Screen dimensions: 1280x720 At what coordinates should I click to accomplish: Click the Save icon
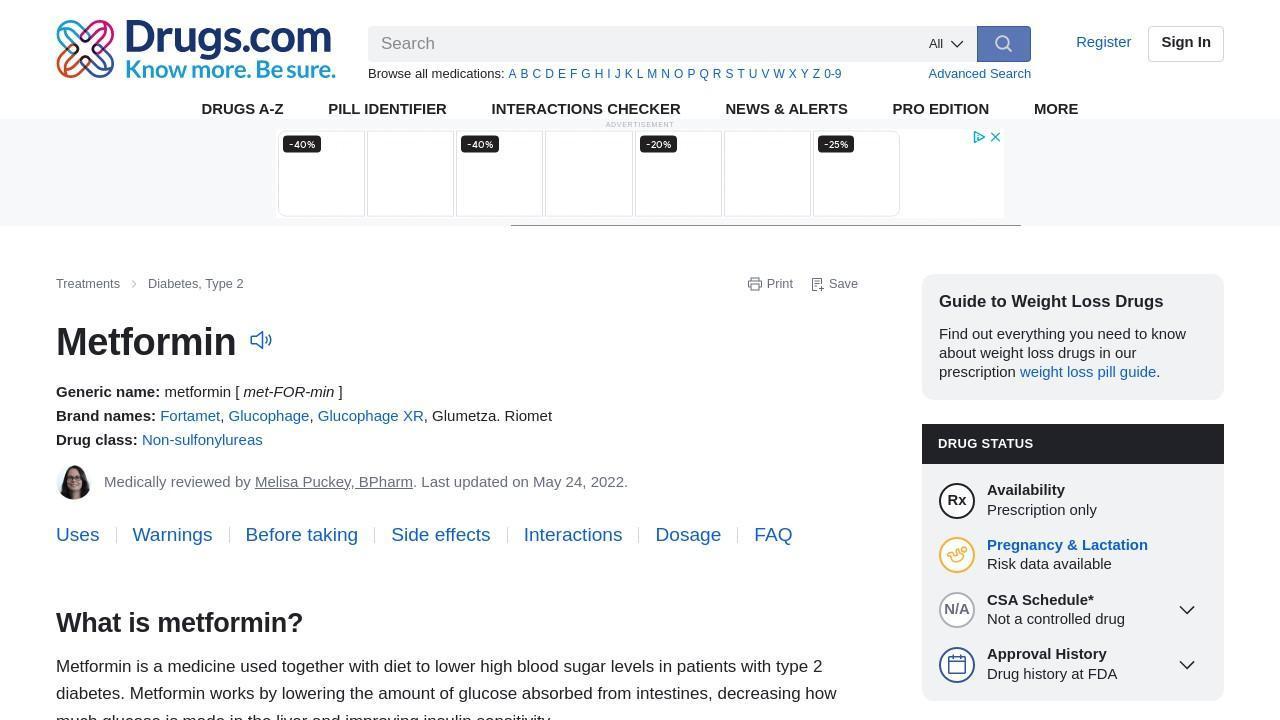click(x=817, y=284)
